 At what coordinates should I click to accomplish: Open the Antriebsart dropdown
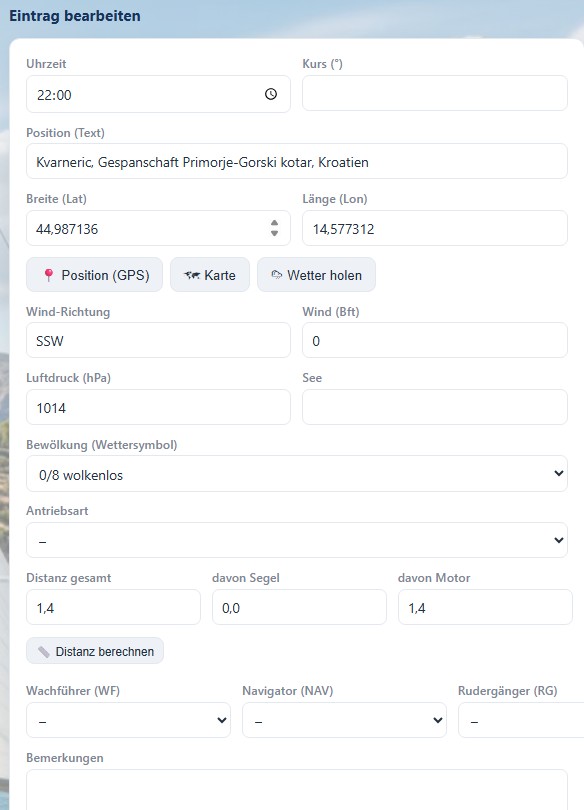[x=297, y=540]
